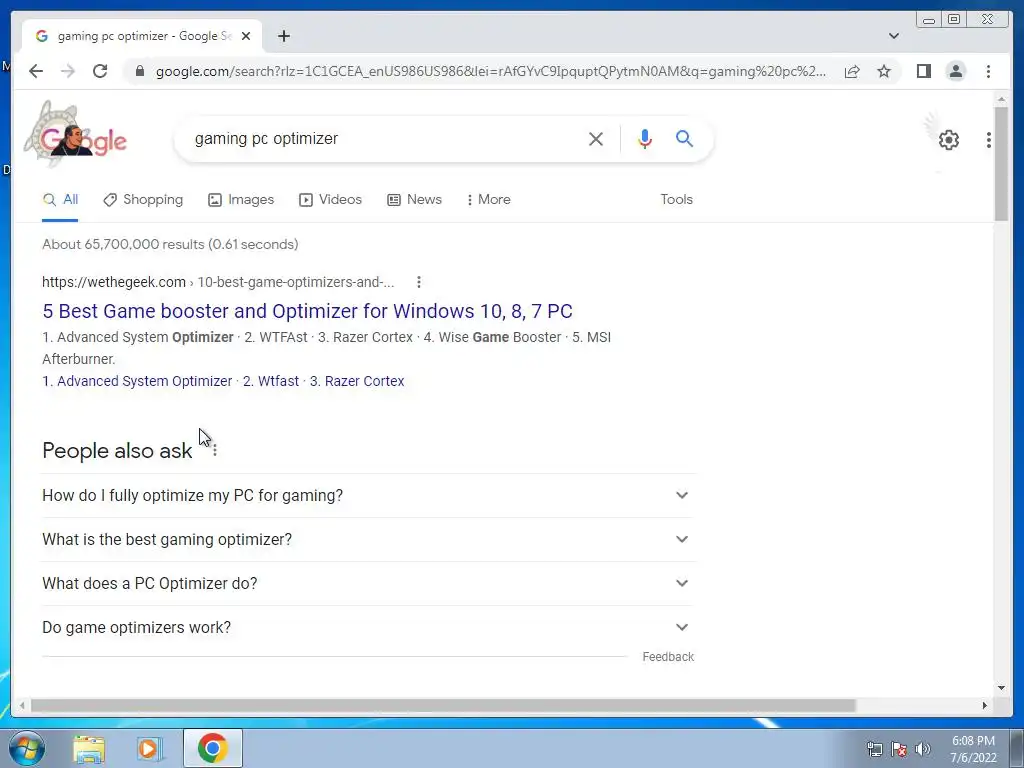Viewport: 1024px width, 768px height.
Task: Click the horizontal scrollbar thumb
Action: click(443, 705)
